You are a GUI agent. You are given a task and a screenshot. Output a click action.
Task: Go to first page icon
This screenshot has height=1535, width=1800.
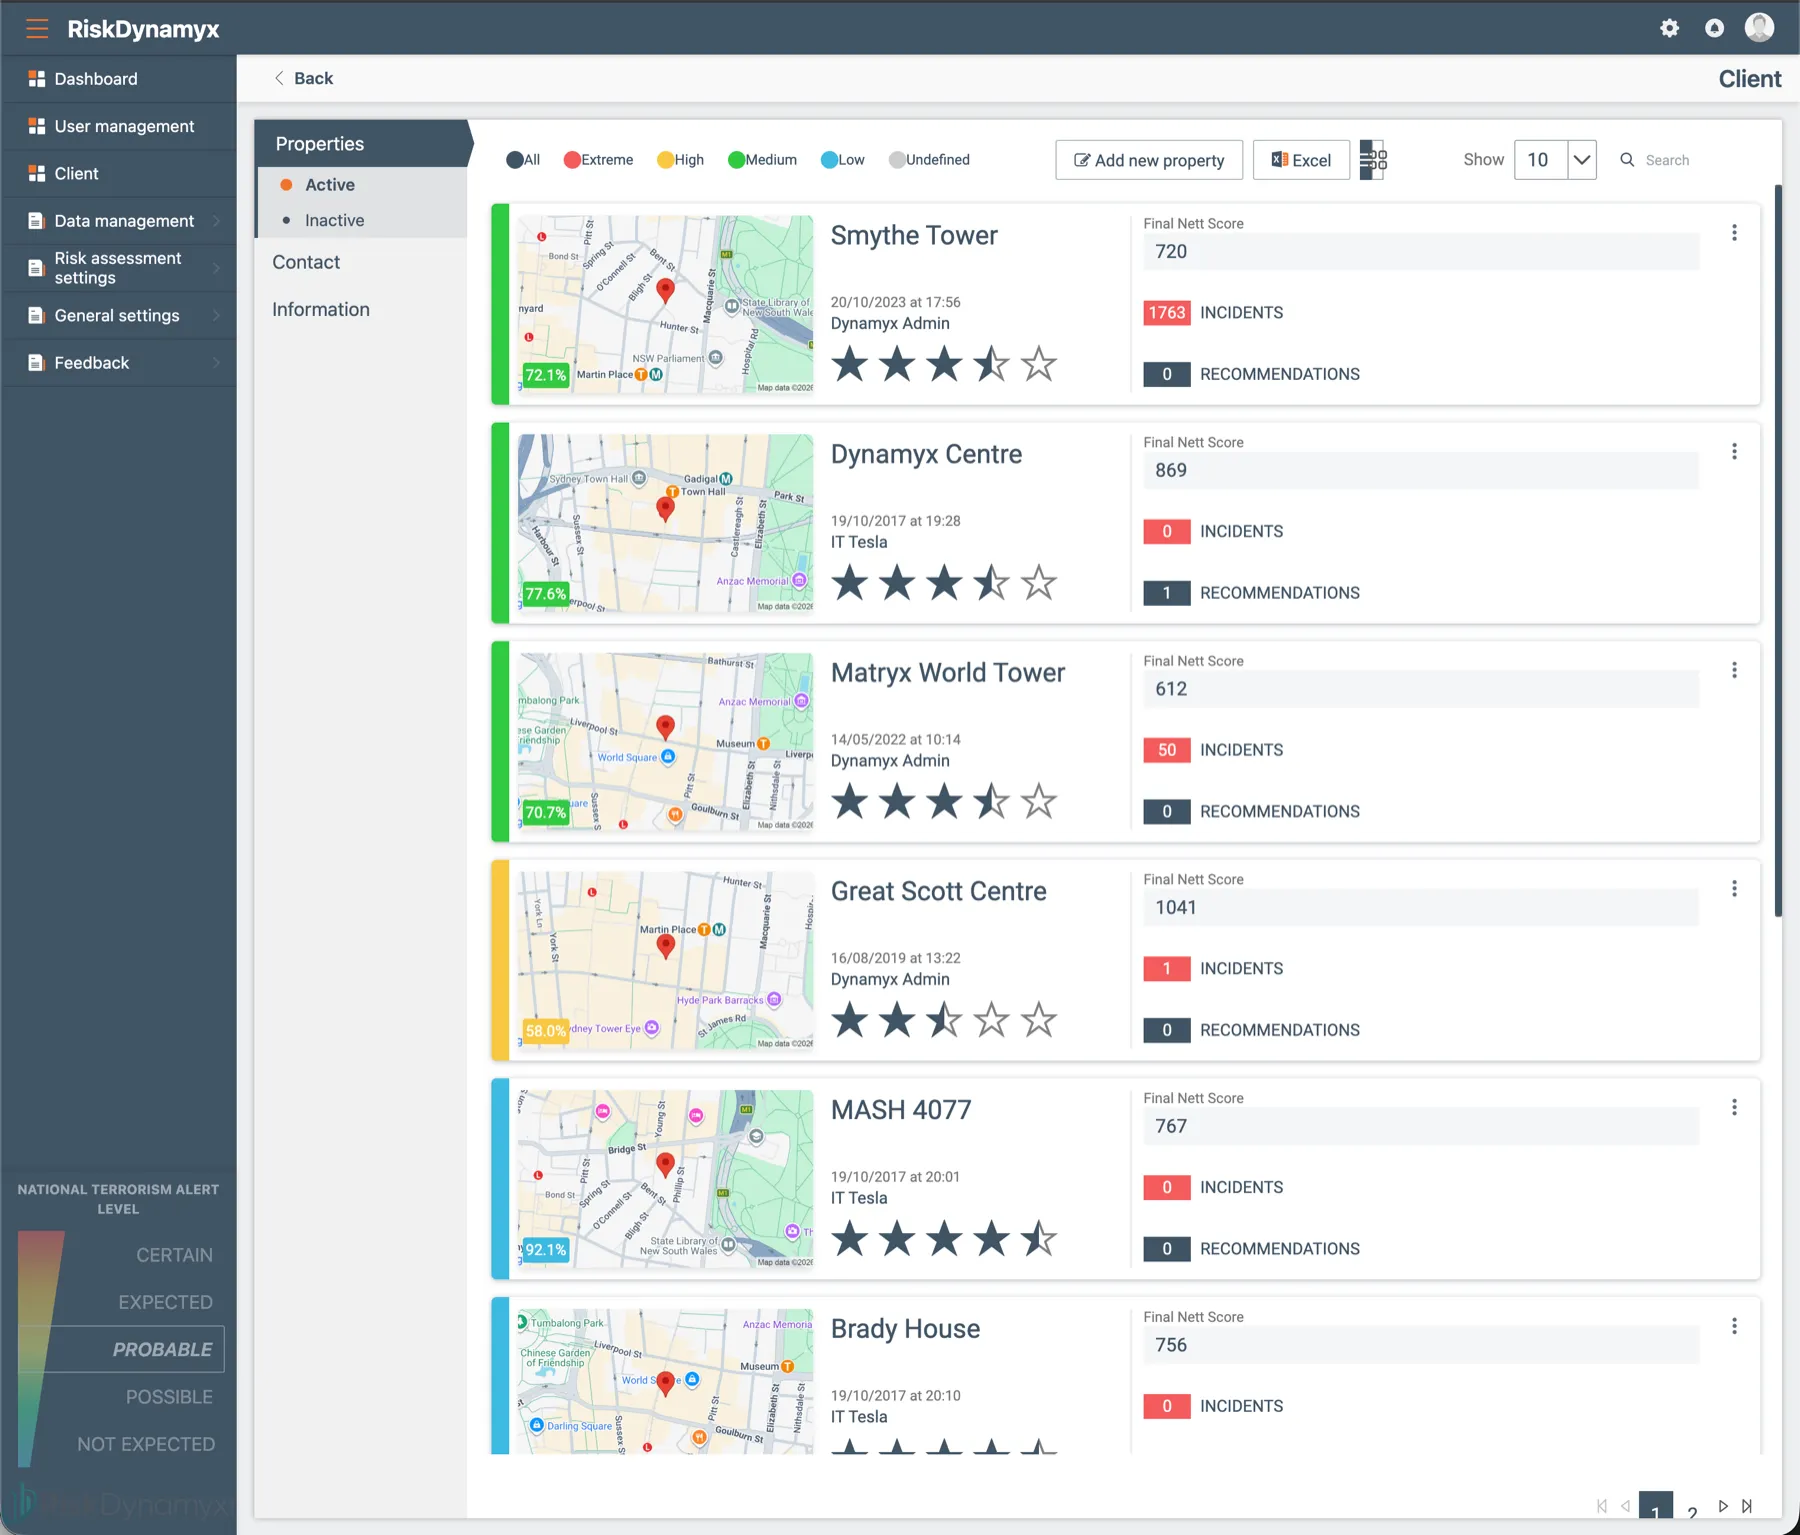tap(1602, 1506)
